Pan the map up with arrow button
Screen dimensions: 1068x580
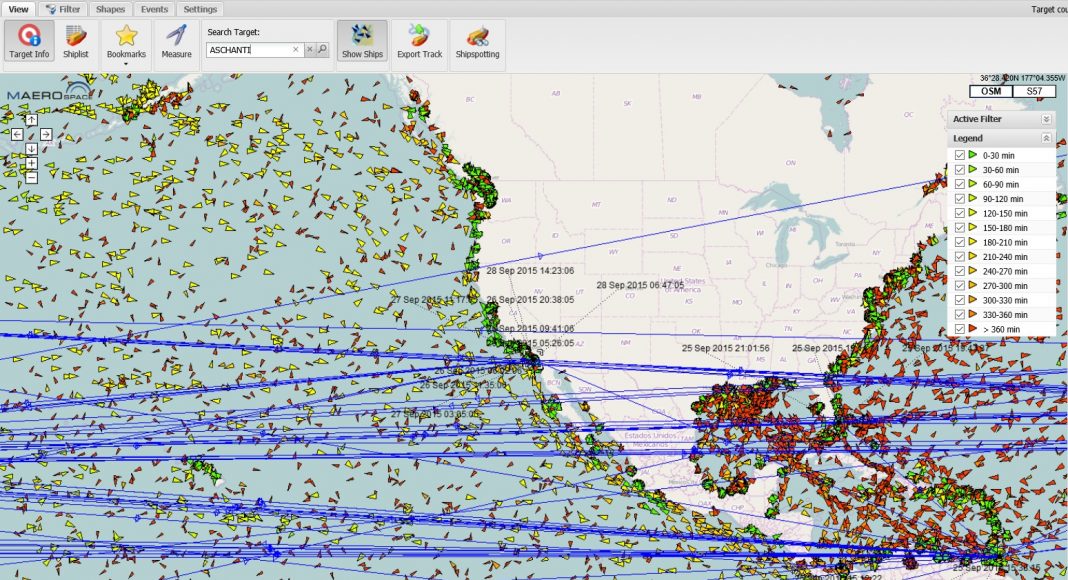coord(32,120)
